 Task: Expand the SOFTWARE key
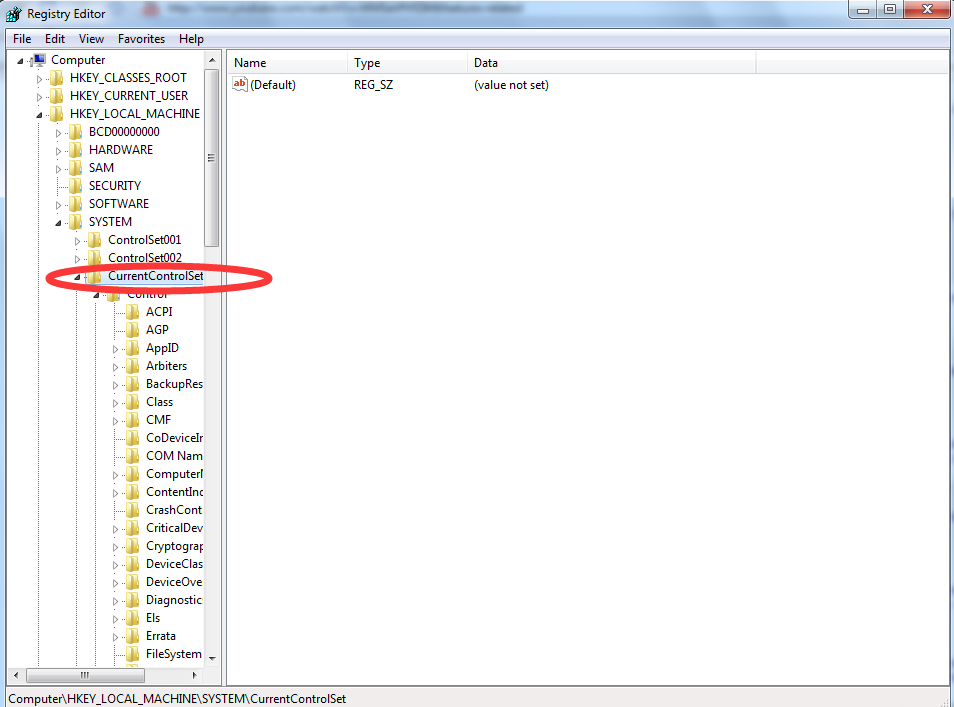(x=58, y=205)
